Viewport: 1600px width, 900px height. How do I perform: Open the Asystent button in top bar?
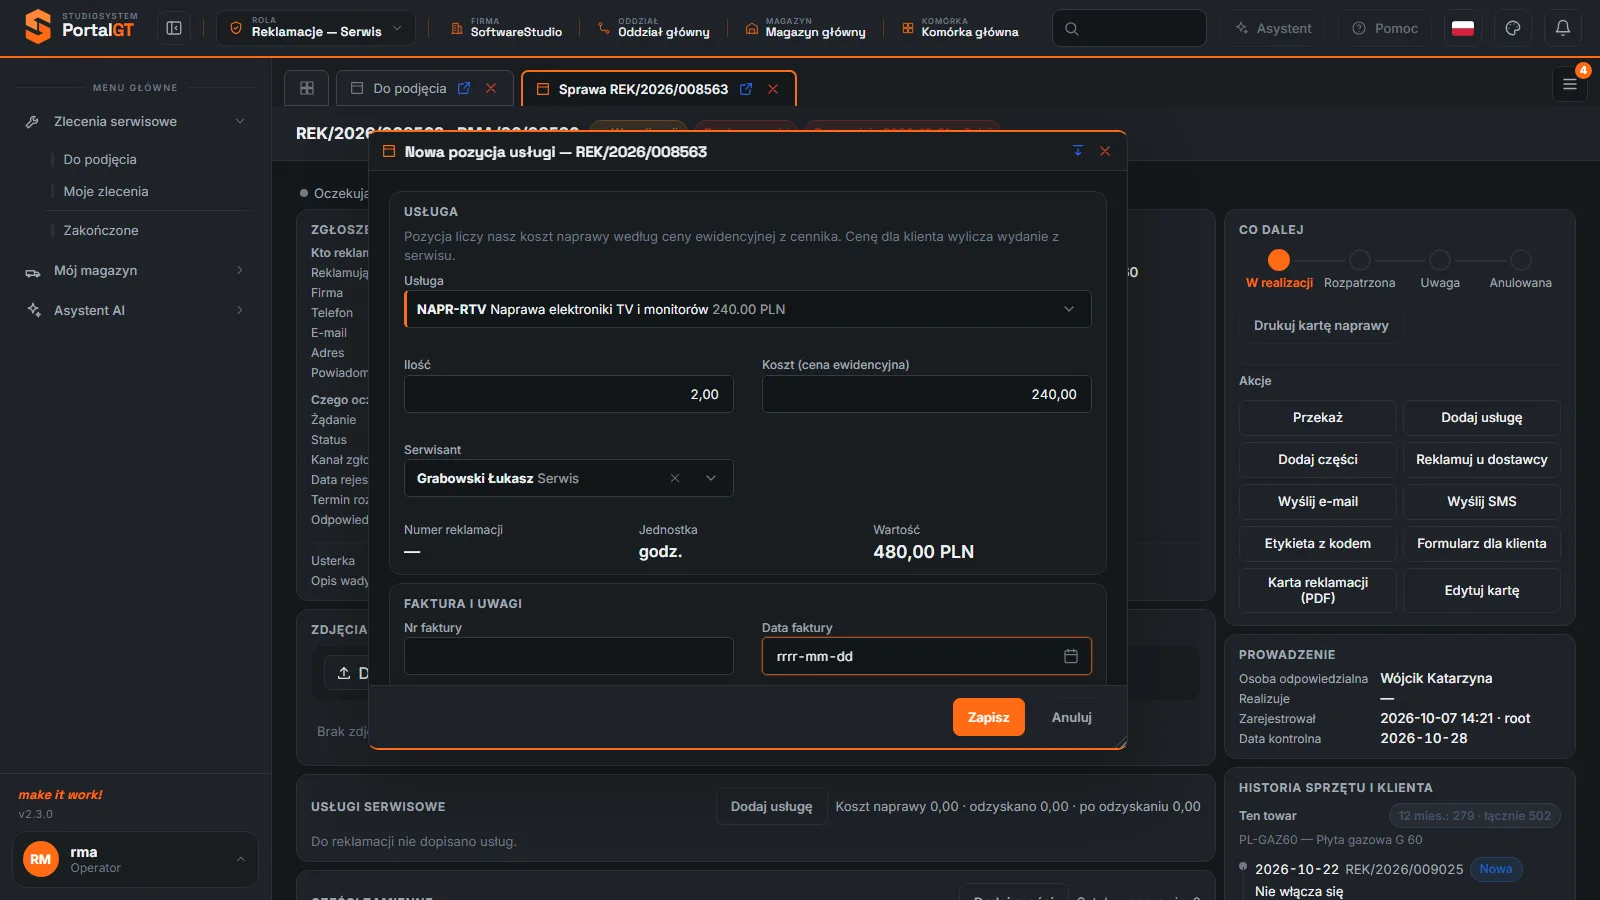pos(1272,28)
